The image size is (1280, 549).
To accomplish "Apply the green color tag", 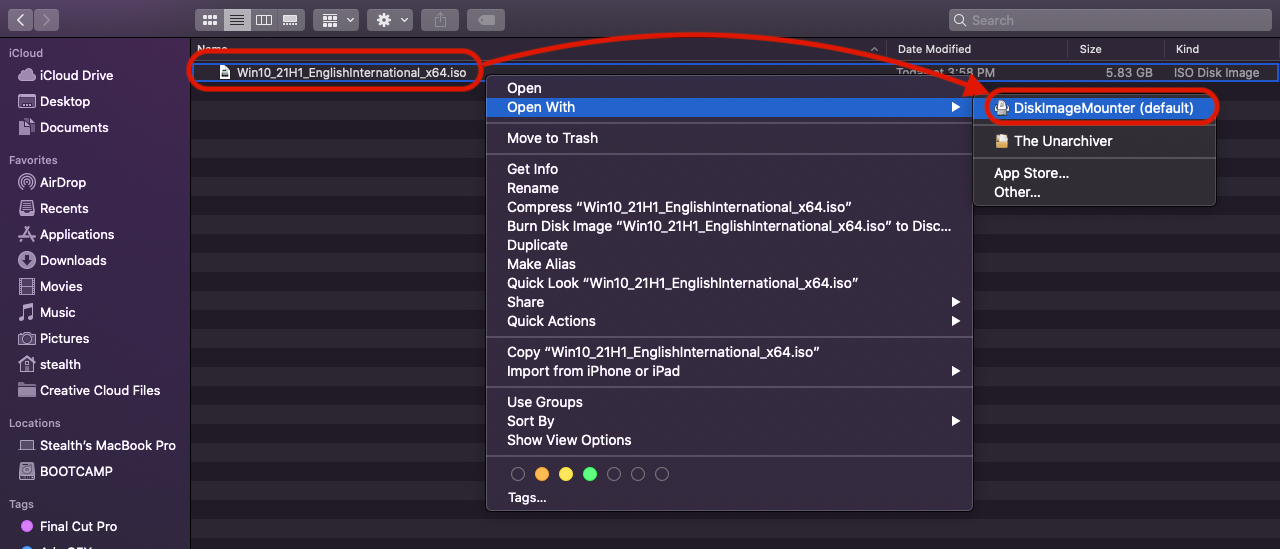I will (590, 474).
